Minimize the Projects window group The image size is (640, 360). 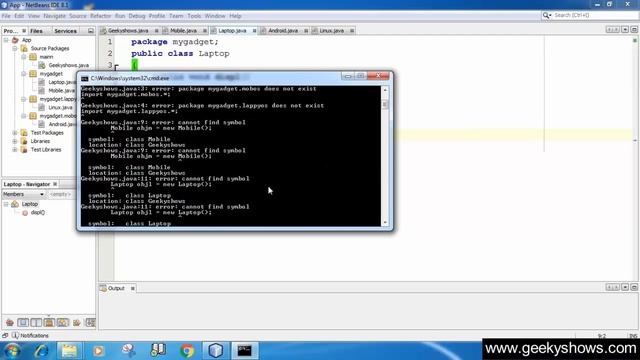(x=91, y=31)
